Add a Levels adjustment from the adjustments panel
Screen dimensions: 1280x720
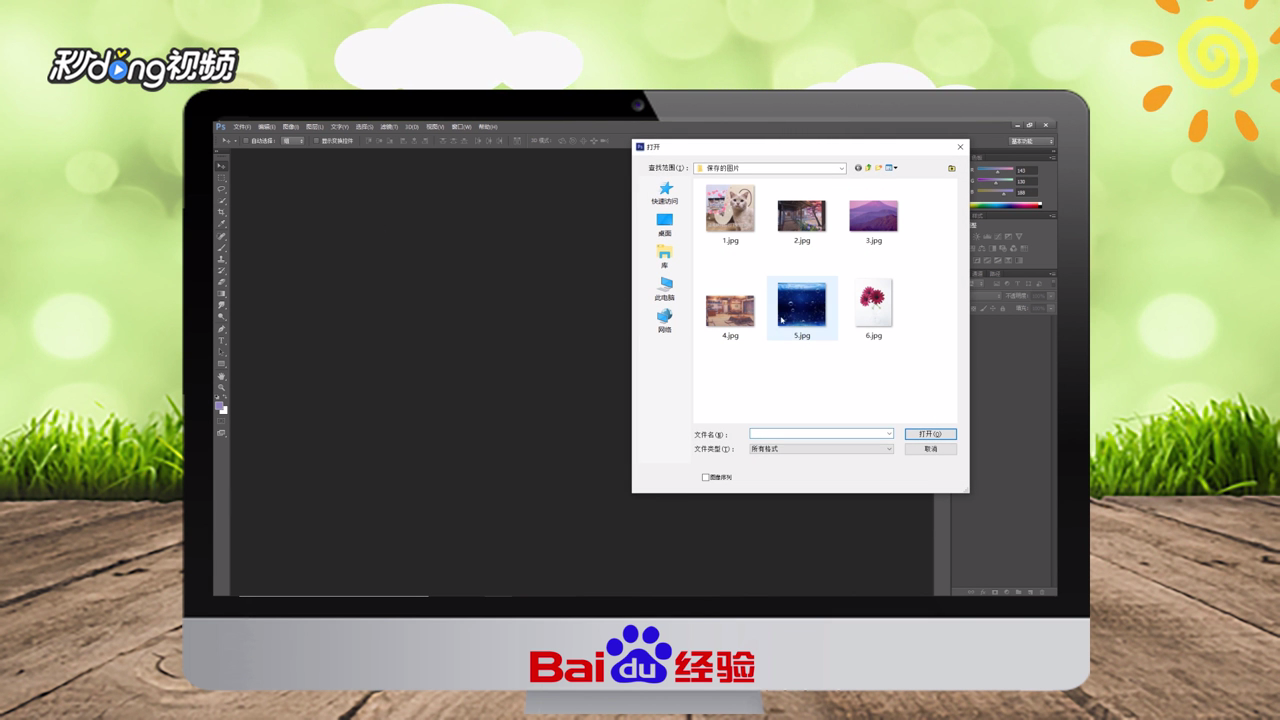click(x=987, y=236)
